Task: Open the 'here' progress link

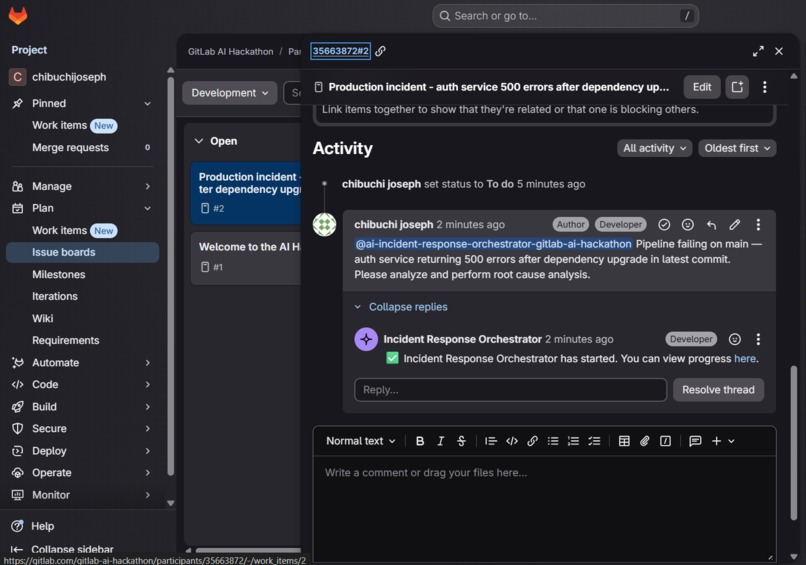Action: (745, 359)
